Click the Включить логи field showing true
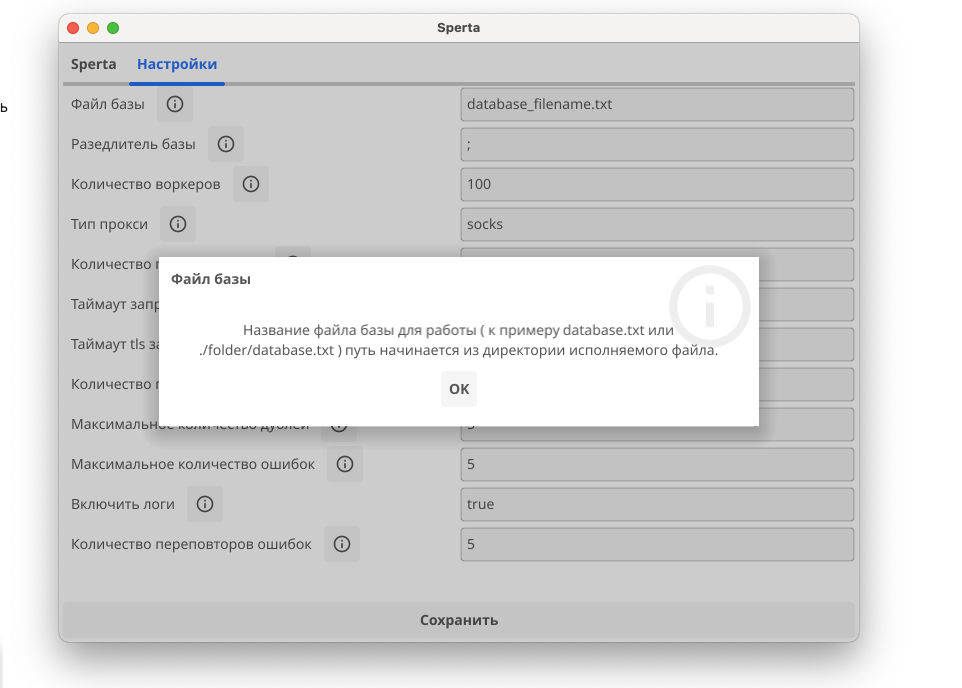This screenshot has width=962, height=688. [x=657, y=504]
